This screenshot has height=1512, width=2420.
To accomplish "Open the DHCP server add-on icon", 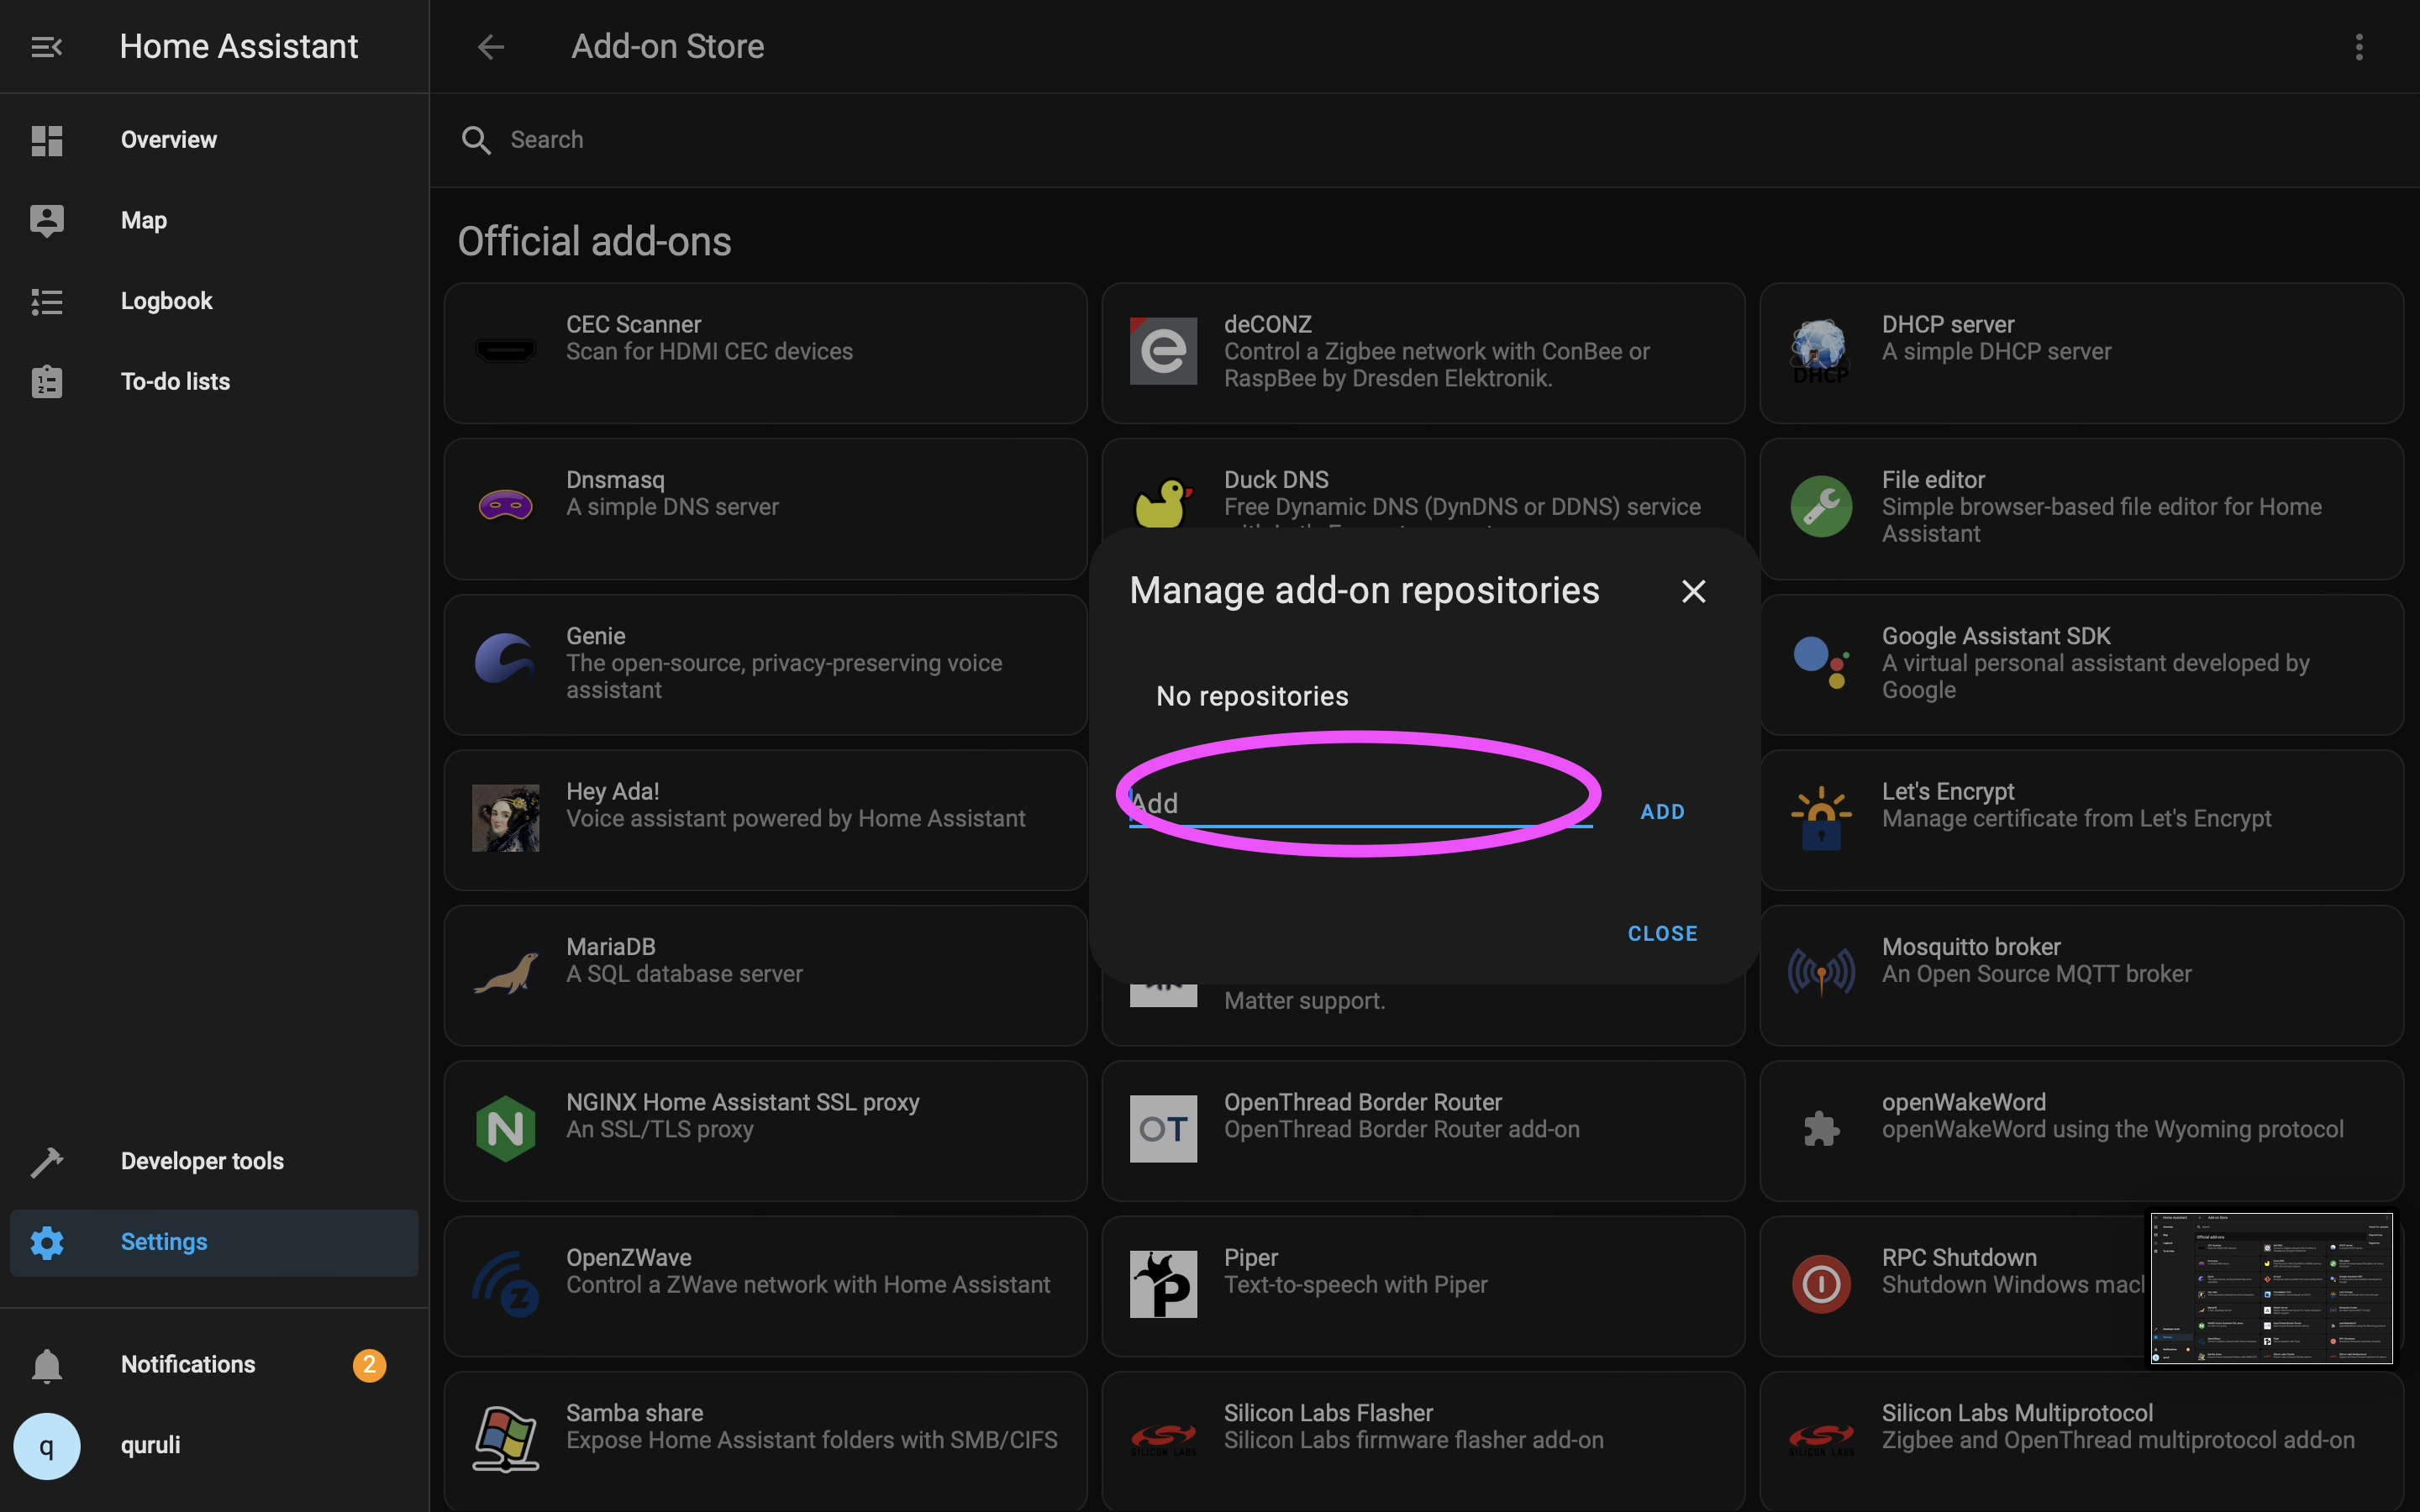I will [1821, 351].
